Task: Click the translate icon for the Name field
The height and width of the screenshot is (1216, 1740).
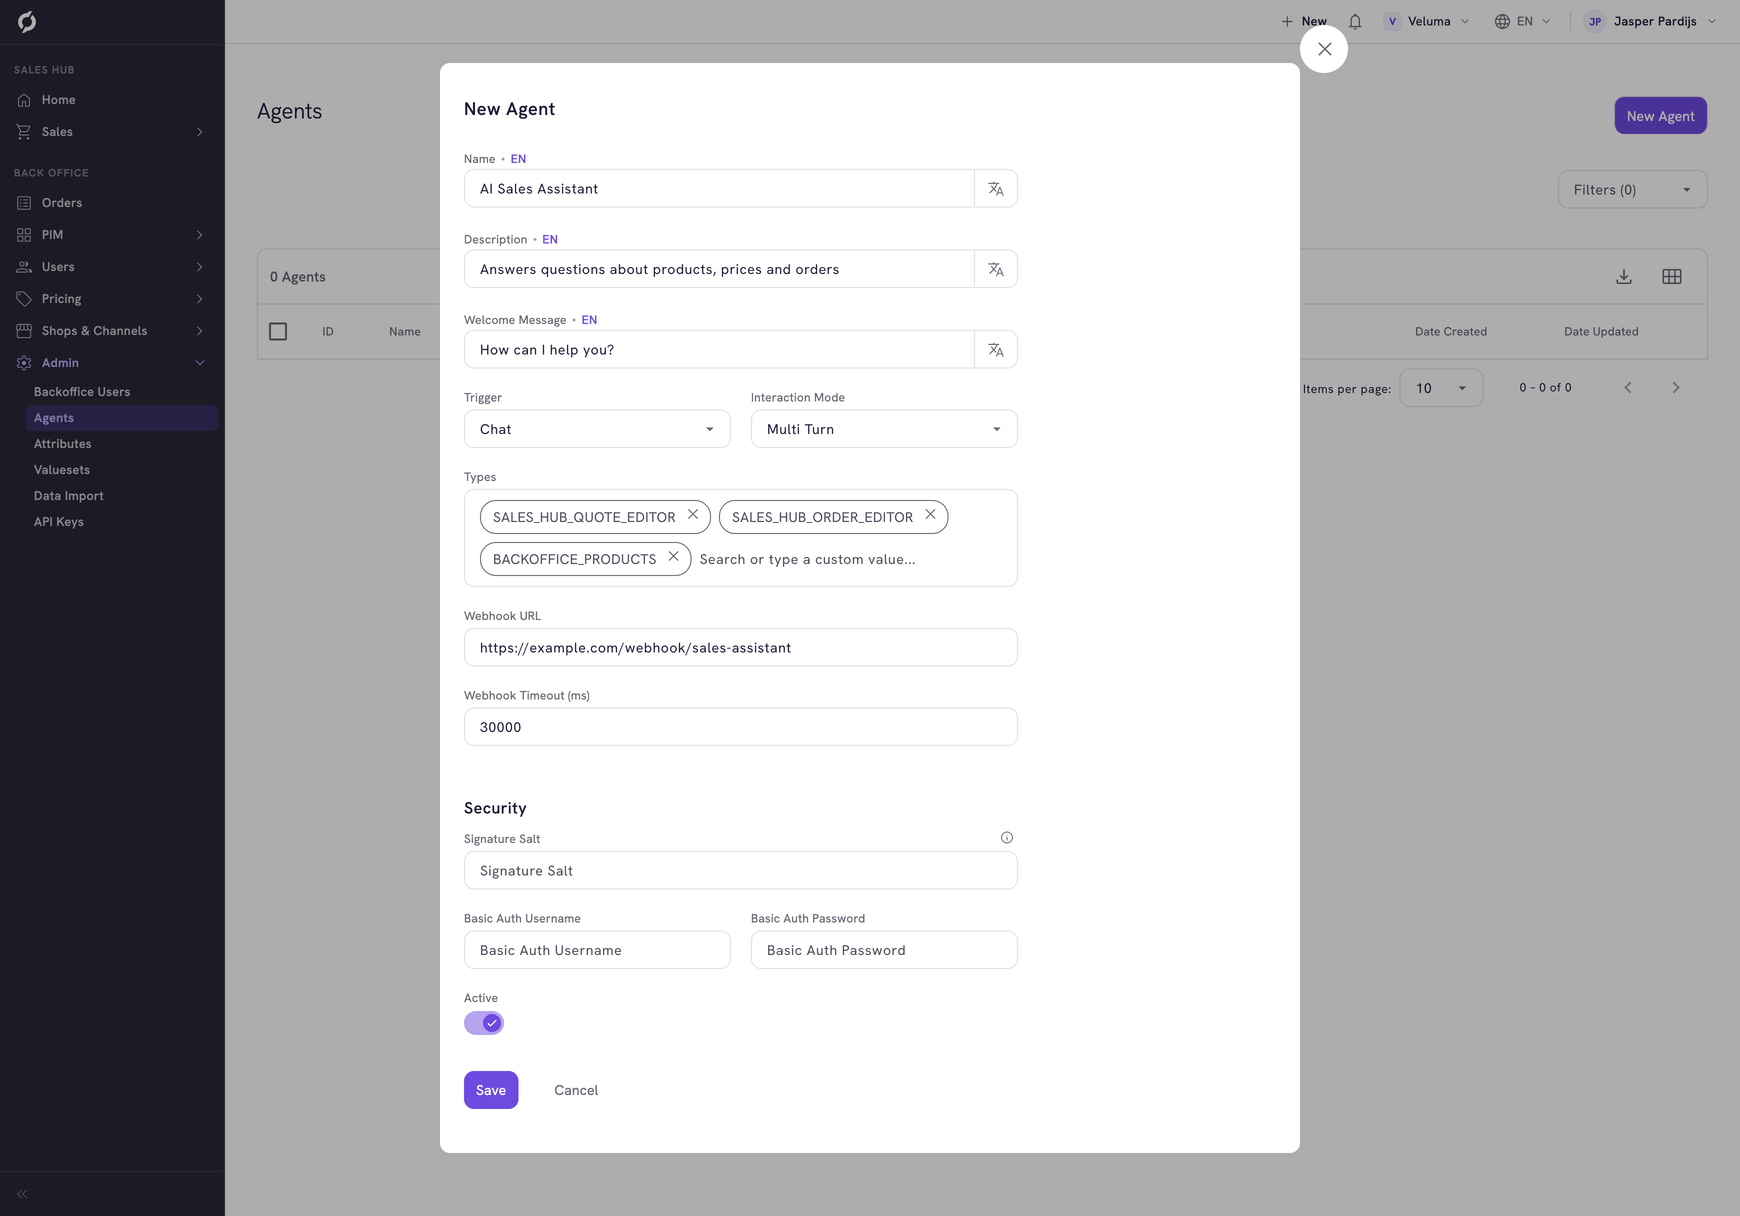Action: tap(996, 189)
